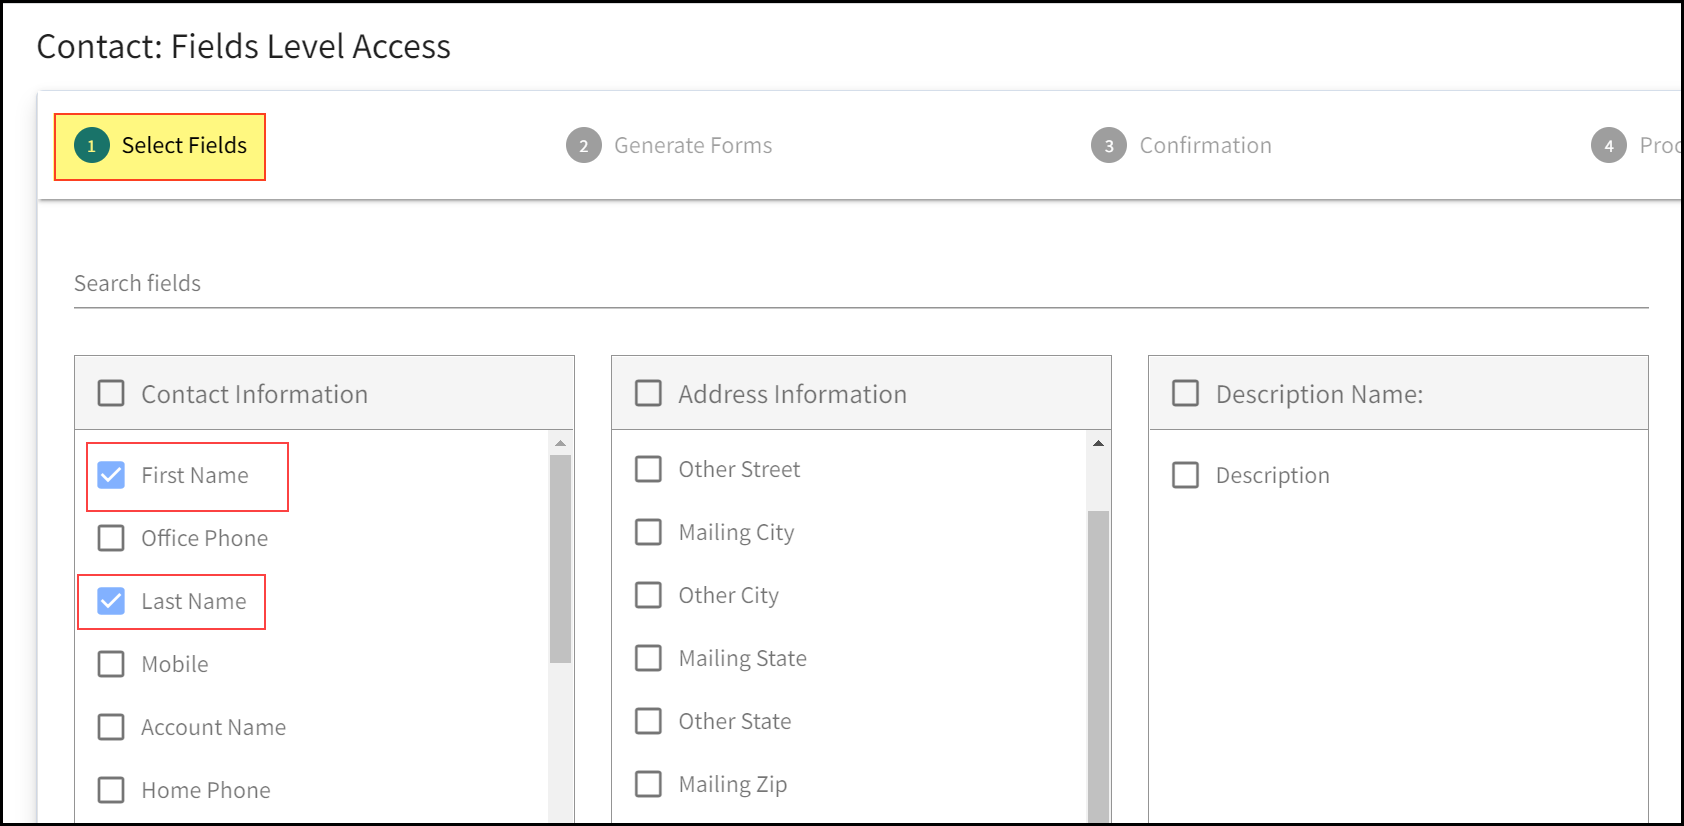The image size is (1684, 826).
Task: Select all Contact Information fields
Action: pos(111,393)
